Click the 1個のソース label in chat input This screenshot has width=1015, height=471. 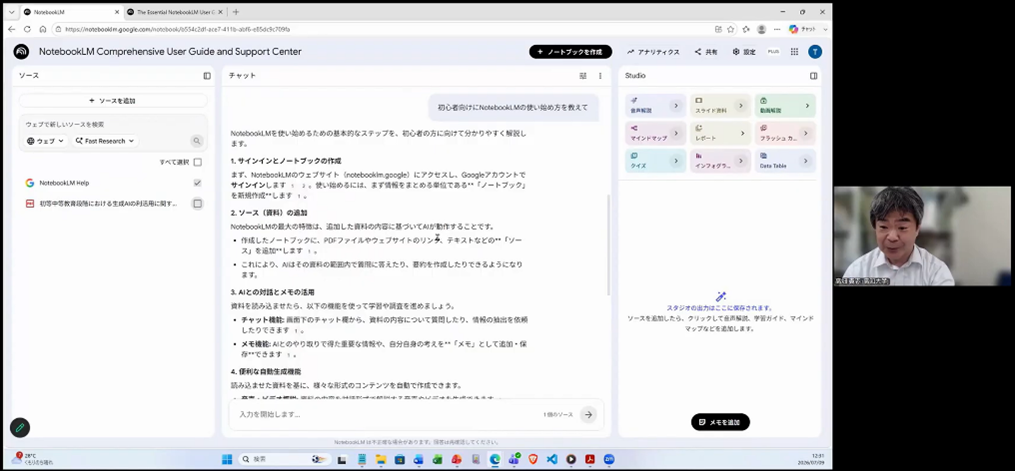[x=558, y=415]
